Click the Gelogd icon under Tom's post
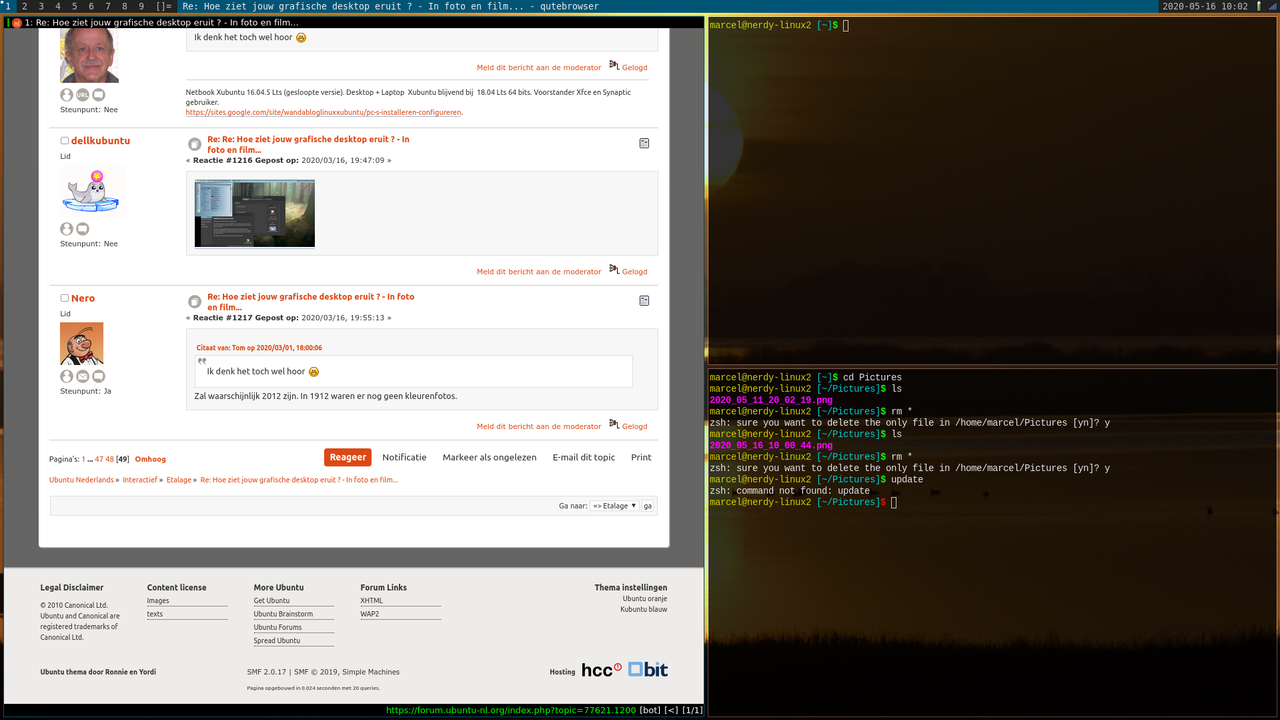 [x=614, y=66]
